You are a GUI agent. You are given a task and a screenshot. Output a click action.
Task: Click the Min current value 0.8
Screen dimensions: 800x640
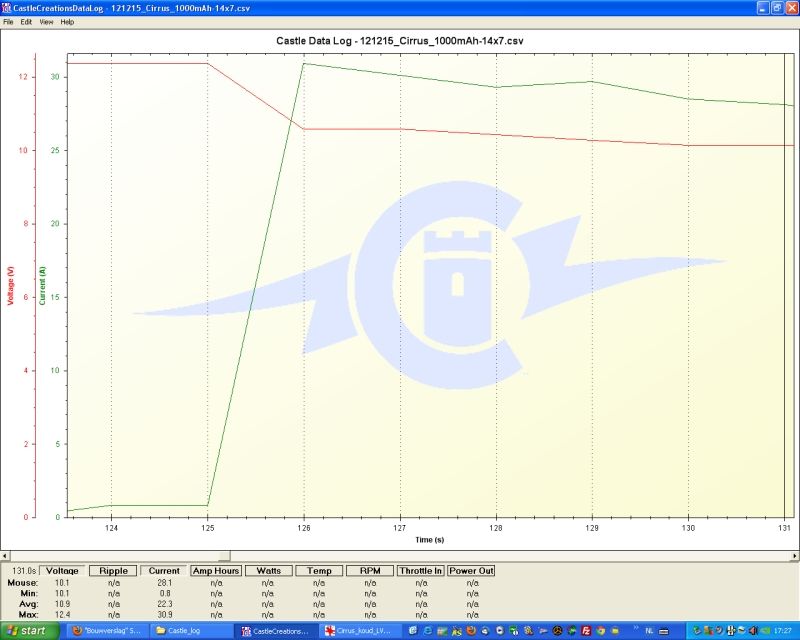click(165, 593)
